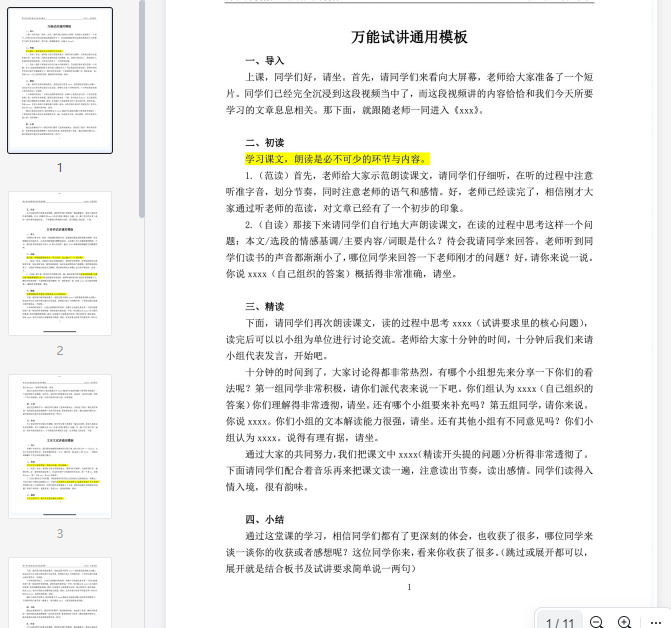Image resolution: width=671 pixels, height=628 pixels.
Task: Click the zoom out magnifier icon
Action: [597, 622]
